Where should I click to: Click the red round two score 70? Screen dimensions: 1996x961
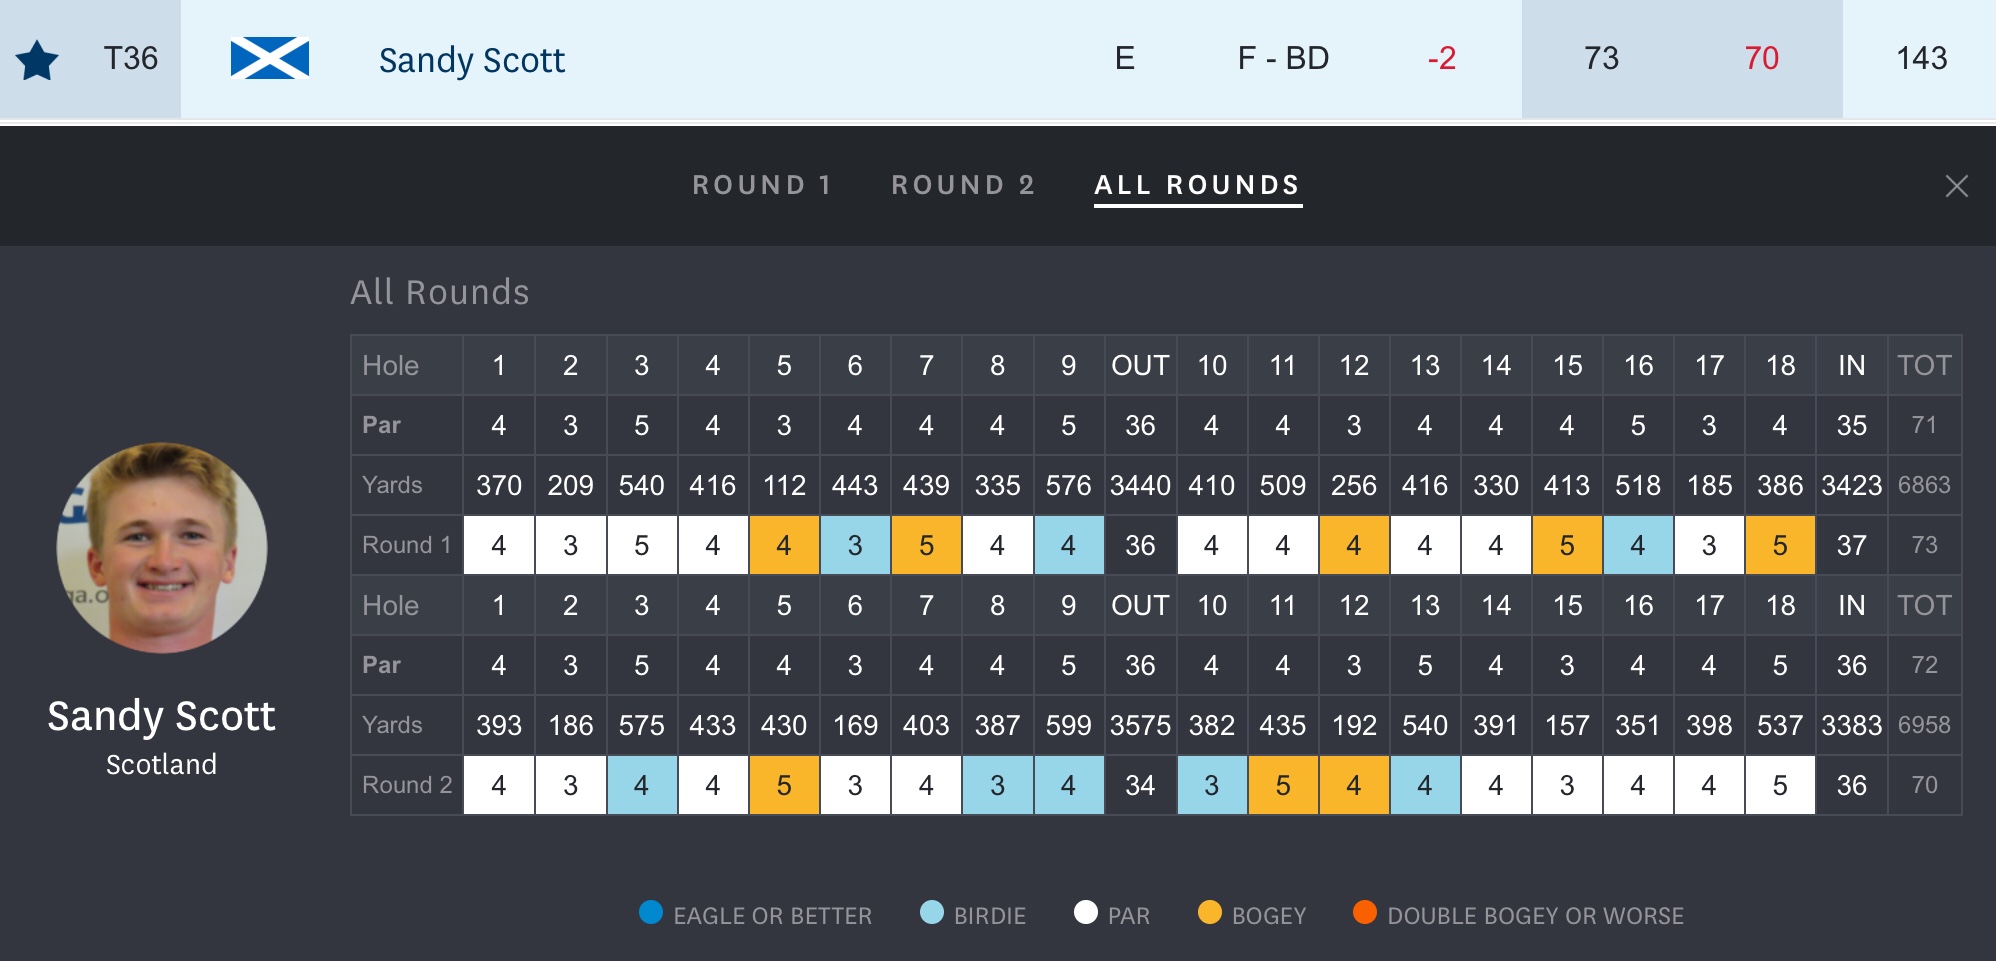(1761, 58)
